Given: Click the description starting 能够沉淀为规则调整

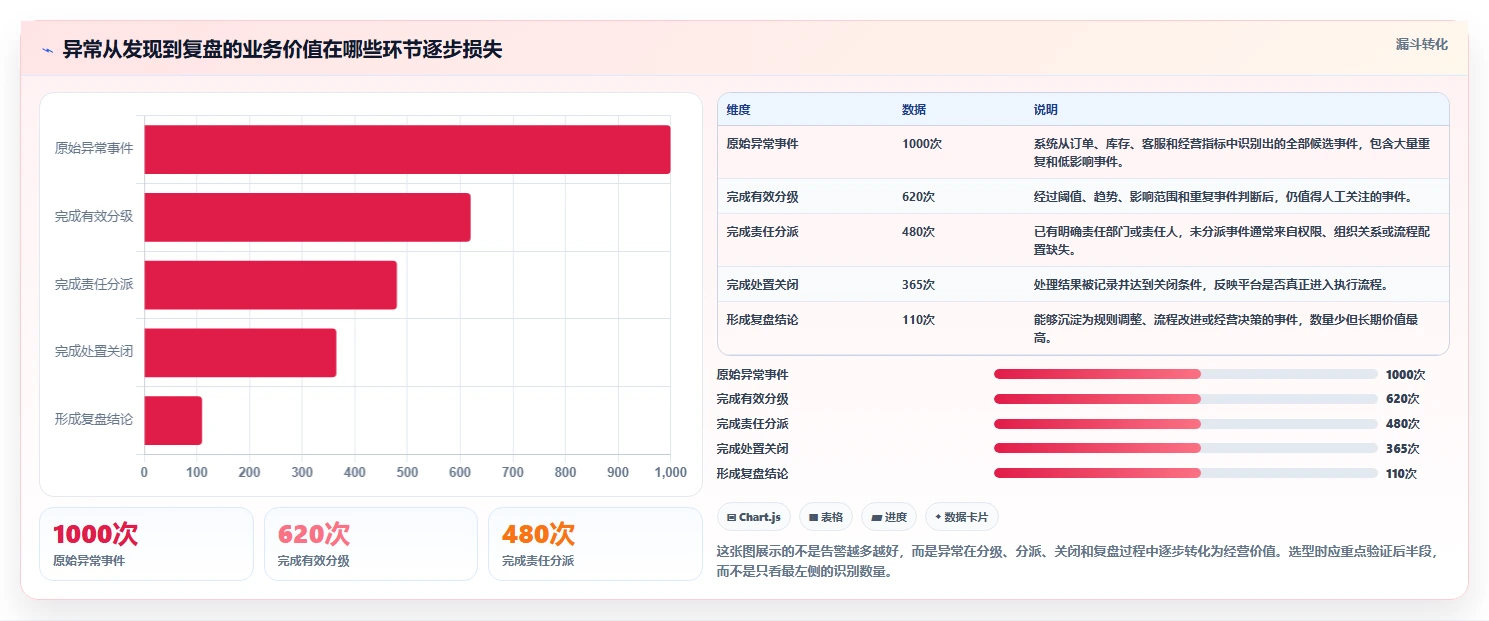Looking at the screenshot, I should (x=1226, y=329).
